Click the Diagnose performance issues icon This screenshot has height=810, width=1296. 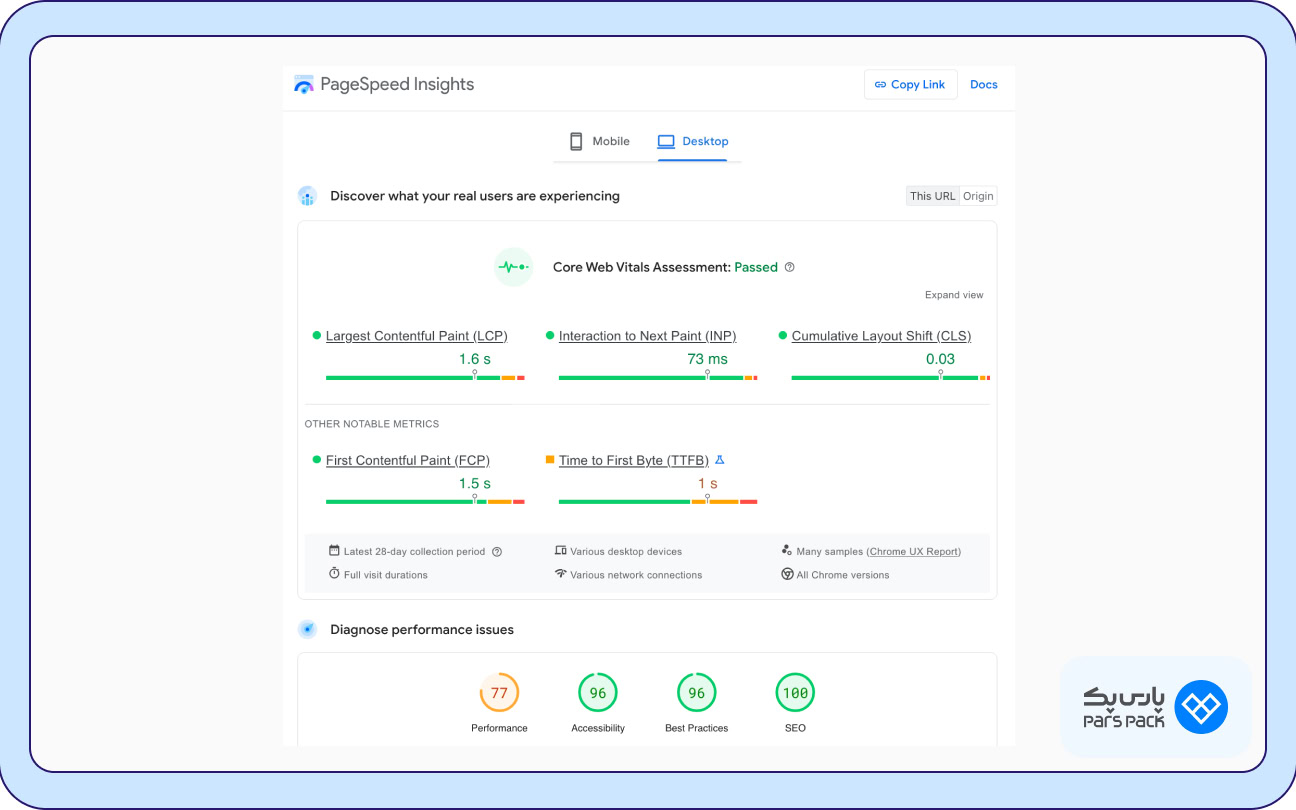point(308,630)
